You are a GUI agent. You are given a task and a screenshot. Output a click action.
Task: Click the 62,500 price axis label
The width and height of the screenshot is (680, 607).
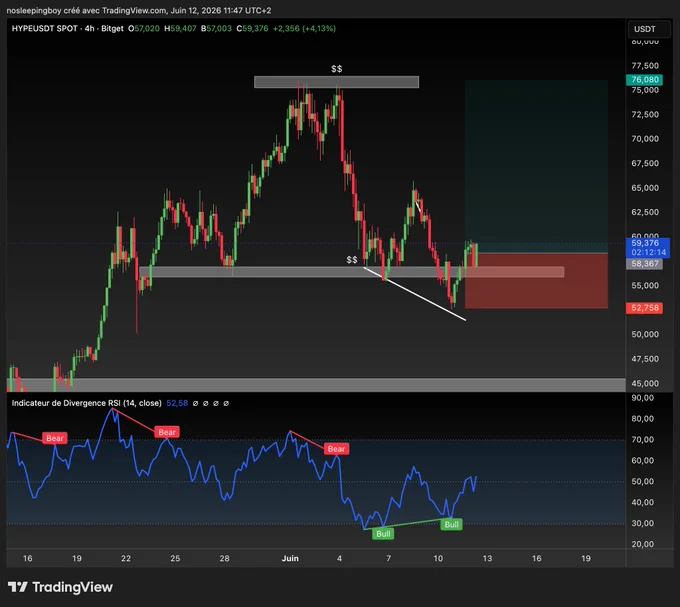point(645,212)
